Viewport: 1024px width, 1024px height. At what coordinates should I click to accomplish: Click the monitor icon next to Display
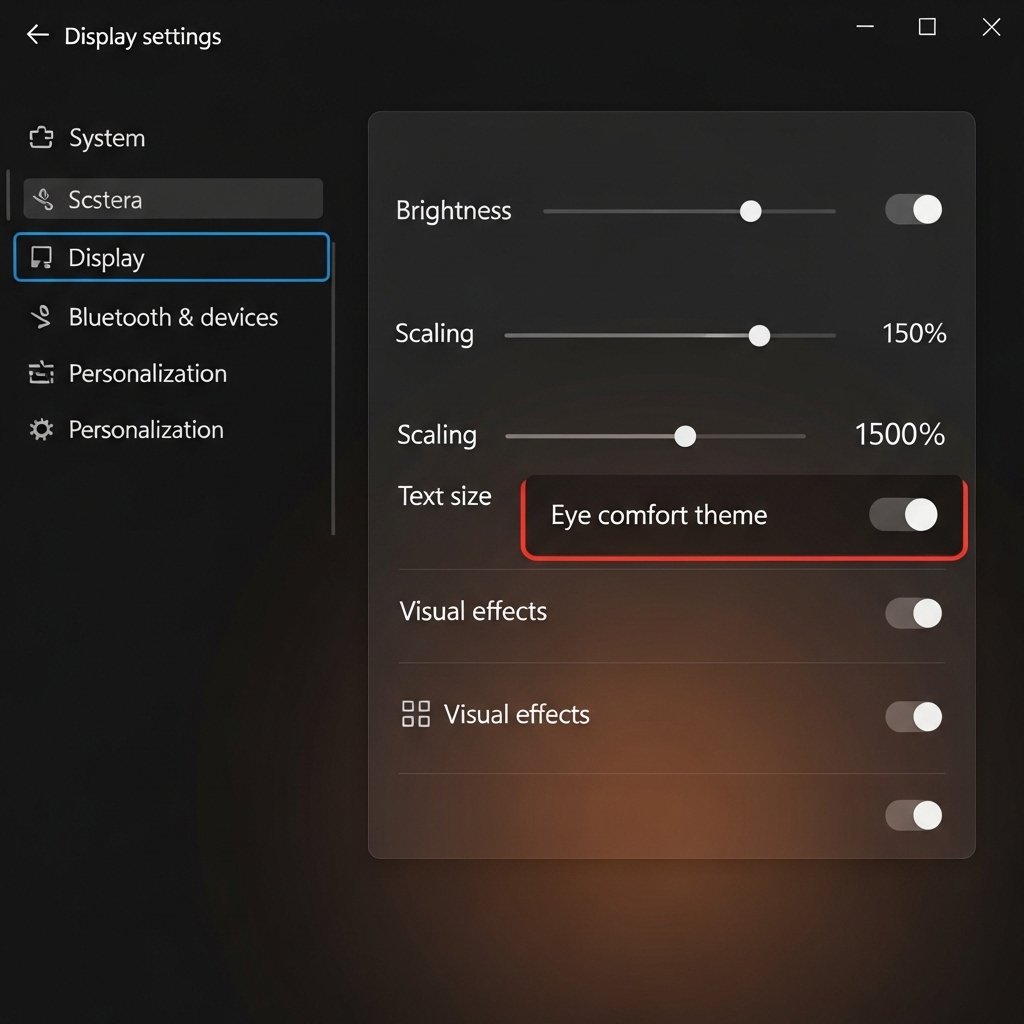(x=41, y=258)
